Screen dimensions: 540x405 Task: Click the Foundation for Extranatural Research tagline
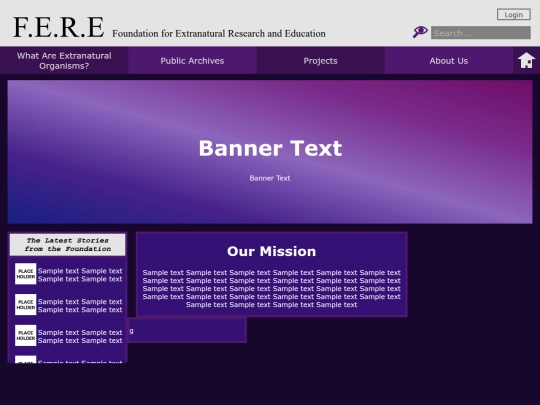(219, 33)
